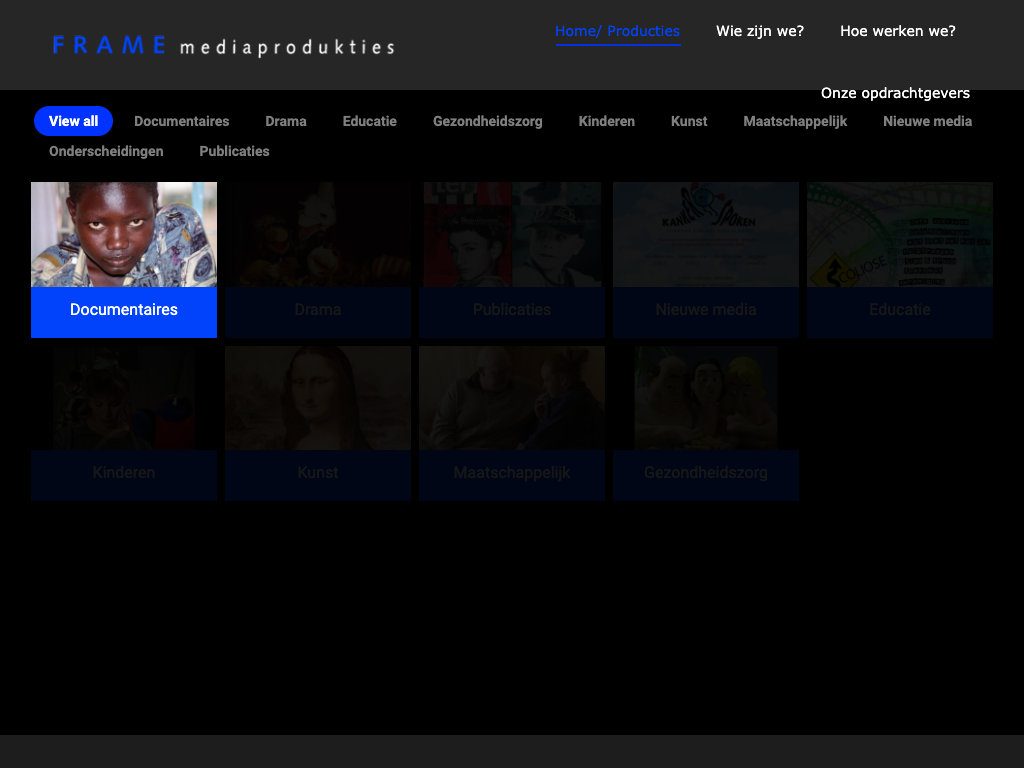Go to Wie zijn we? page
The height and width of the screenshot is (768, 1024).
759,31
